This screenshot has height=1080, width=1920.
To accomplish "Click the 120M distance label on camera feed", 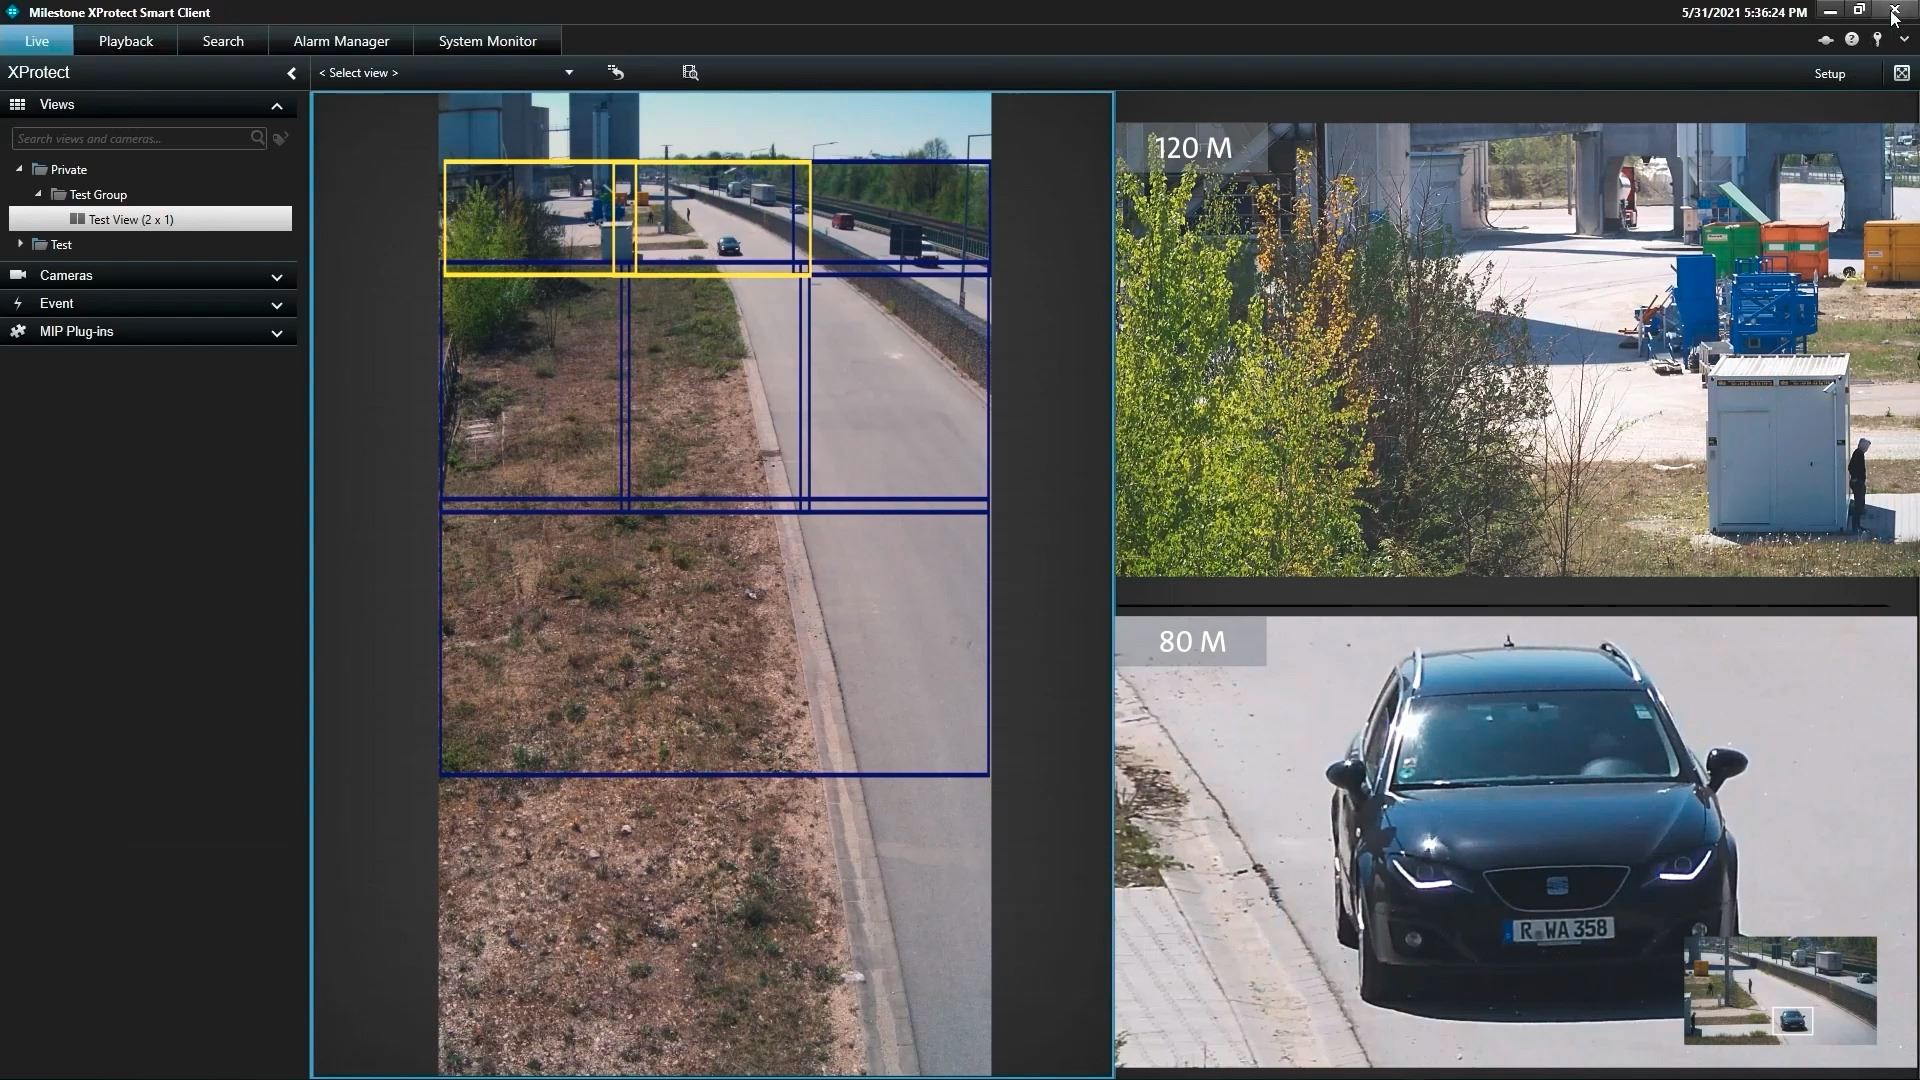I will point(1189,146).
